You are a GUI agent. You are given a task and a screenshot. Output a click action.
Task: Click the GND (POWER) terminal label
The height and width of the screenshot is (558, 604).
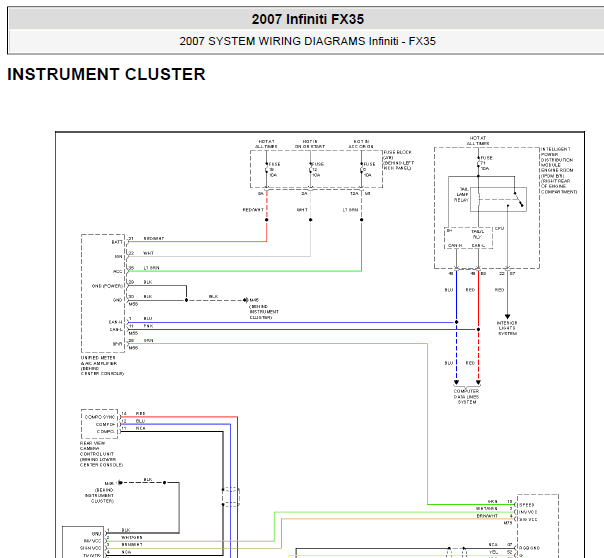(x=107, y=286)
